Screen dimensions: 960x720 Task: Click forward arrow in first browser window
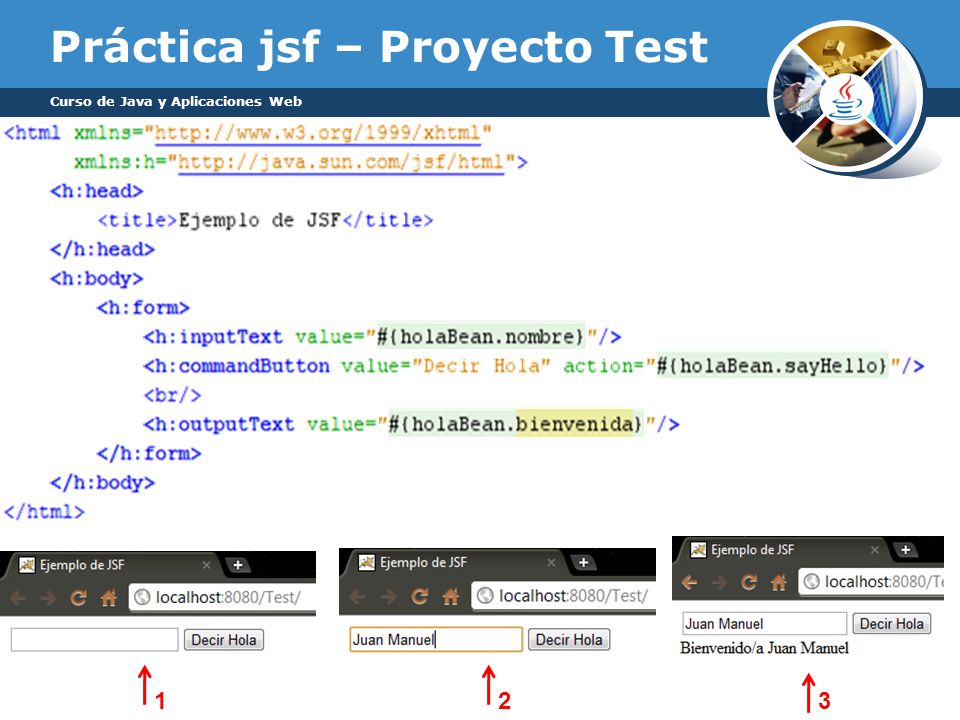point(48,598)
